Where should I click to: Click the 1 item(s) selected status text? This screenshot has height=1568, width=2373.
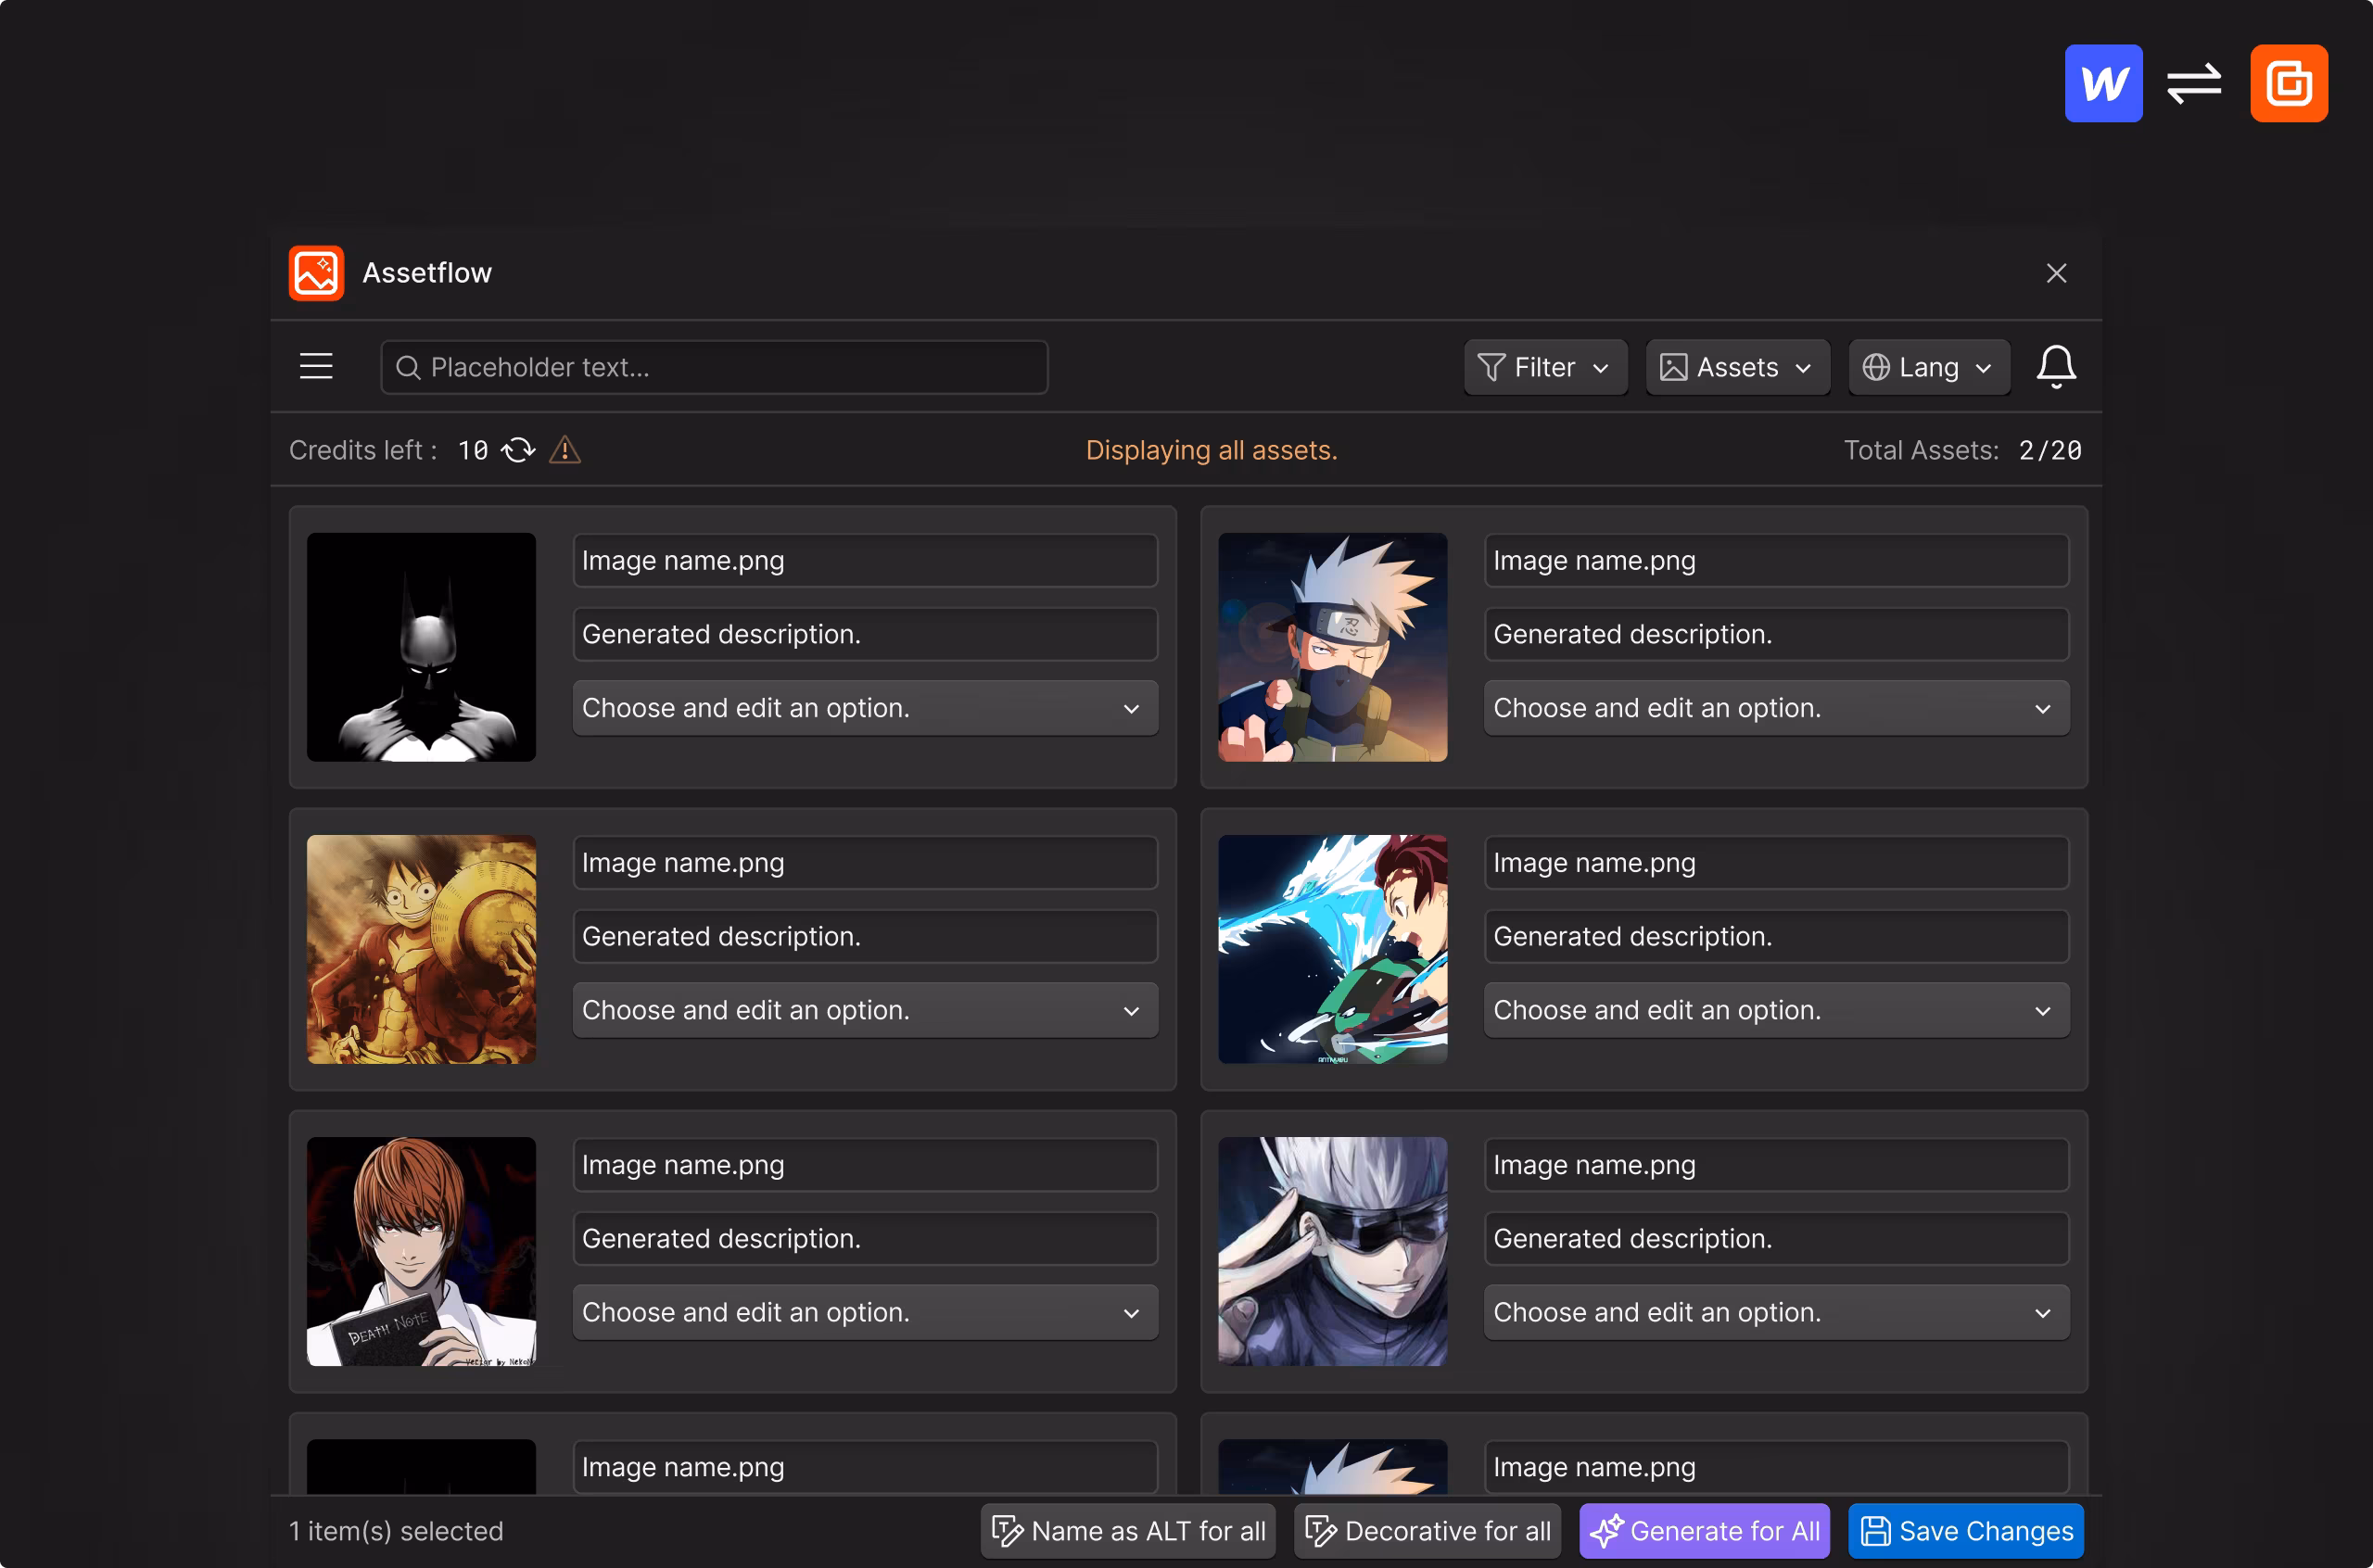coord(396,1531)
